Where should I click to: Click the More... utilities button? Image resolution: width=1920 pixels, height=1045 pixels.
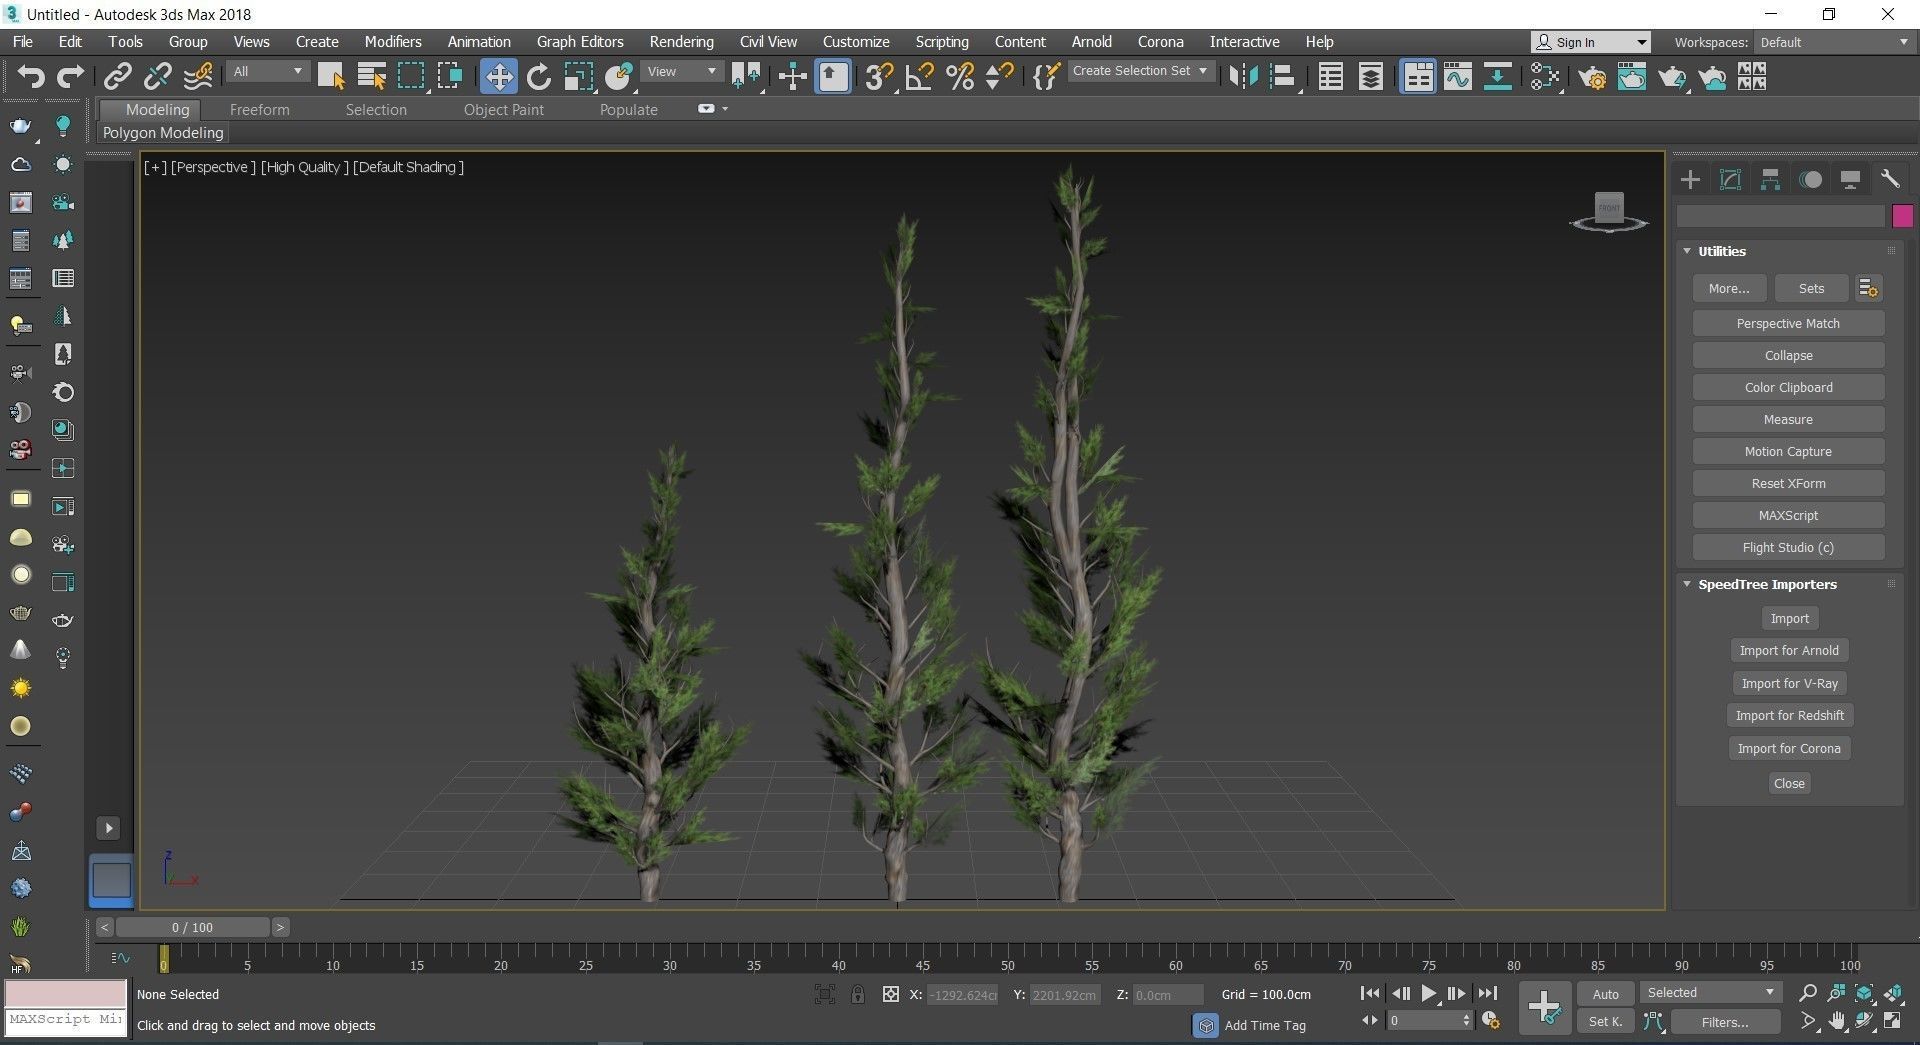pos(1729,288)
